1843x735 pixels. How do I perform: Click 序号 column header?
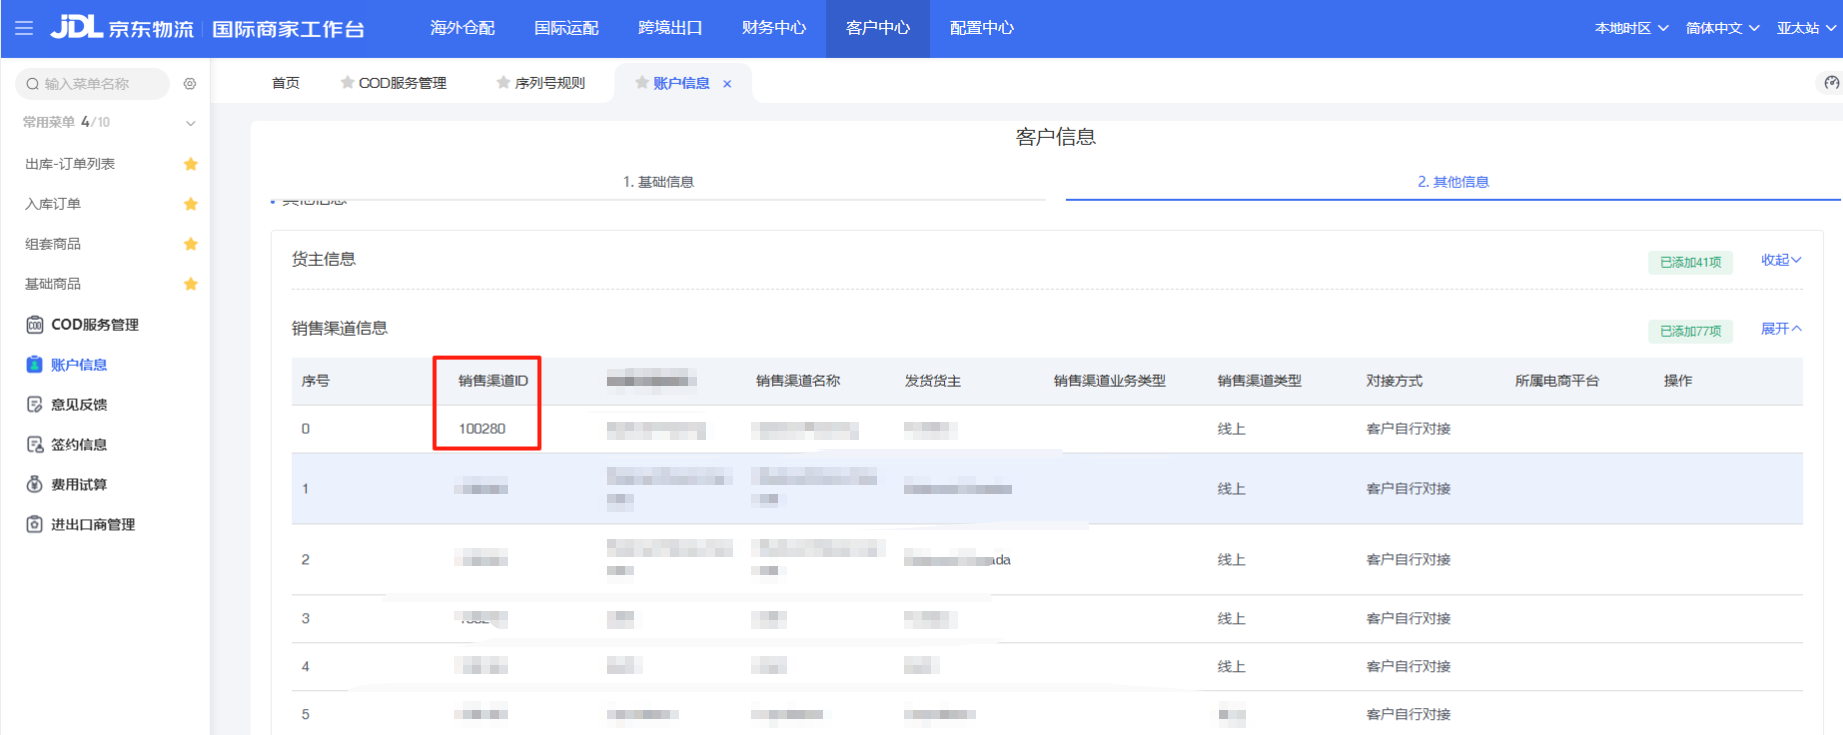pyautogui.click(x=315, y=381)
